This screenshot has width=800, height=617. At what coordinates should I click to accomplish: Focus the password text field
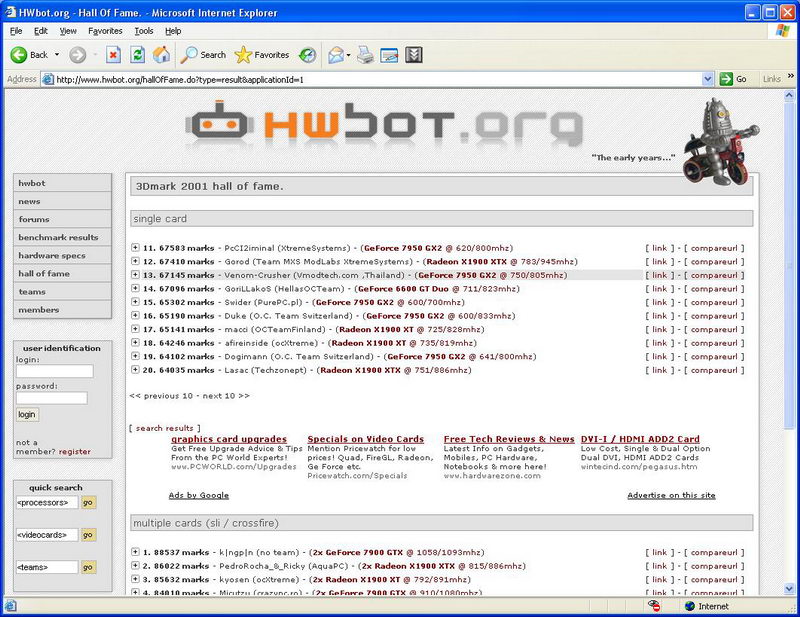(52, 398)
